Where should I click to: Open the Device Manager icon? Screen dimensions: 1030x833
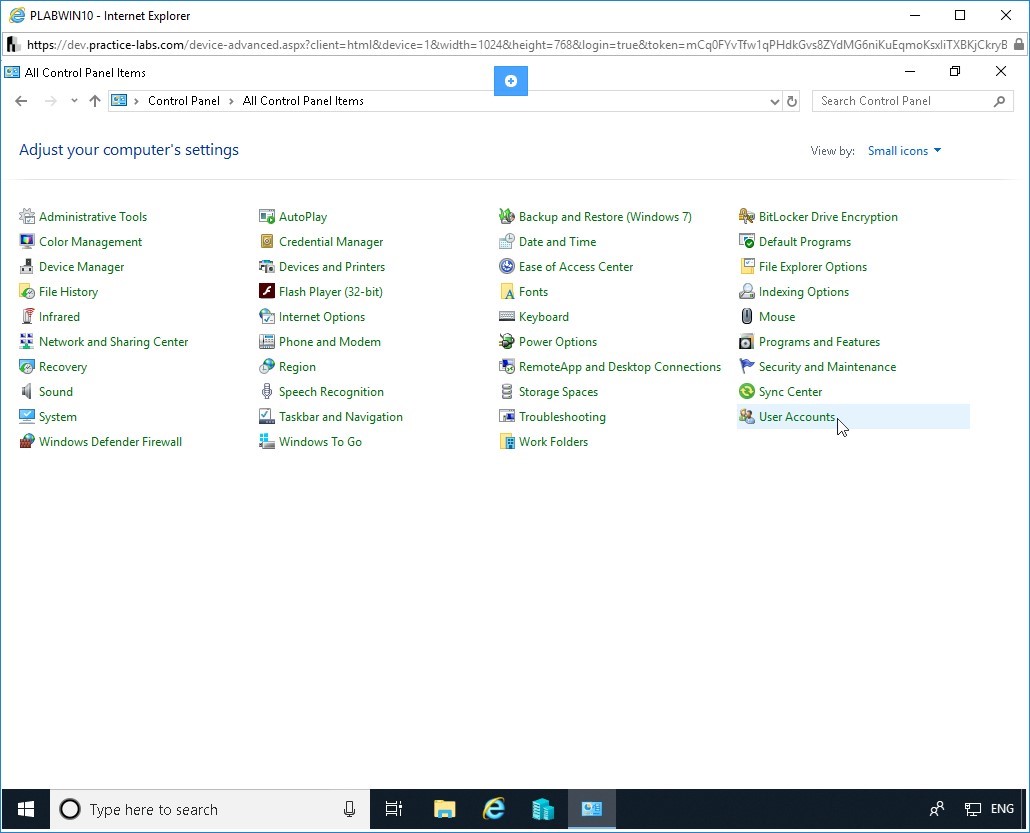click(27, 266)
